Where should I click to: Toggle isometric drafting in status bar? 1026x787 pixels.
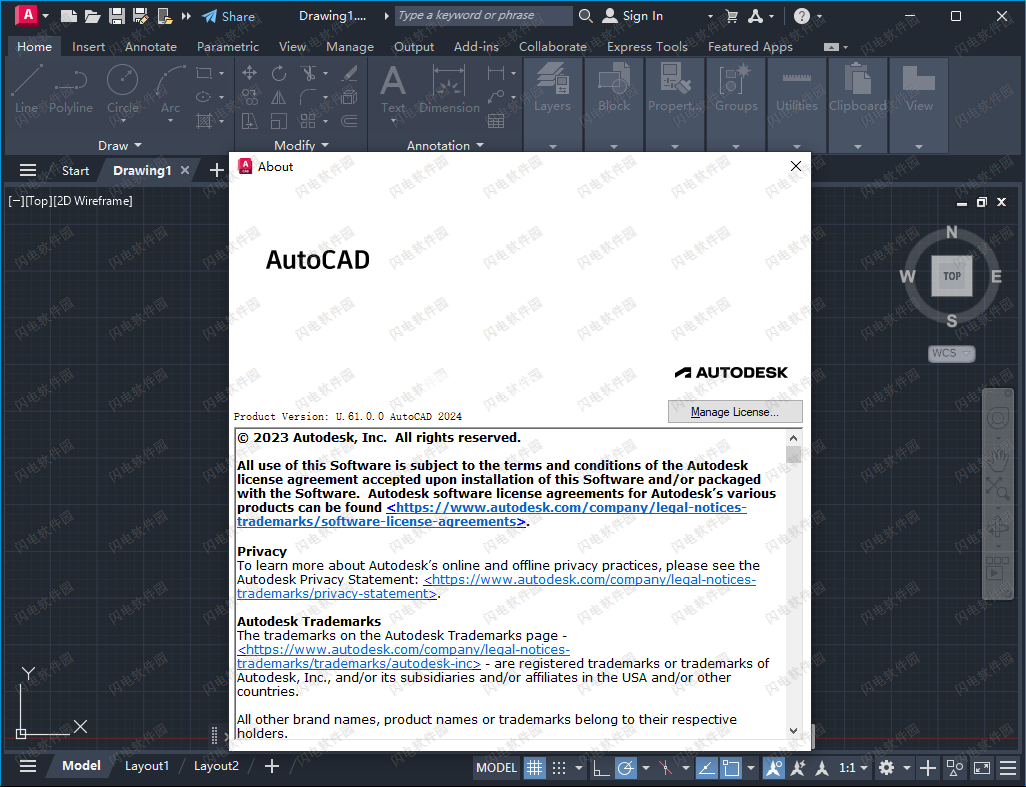(x=665, y=767)
